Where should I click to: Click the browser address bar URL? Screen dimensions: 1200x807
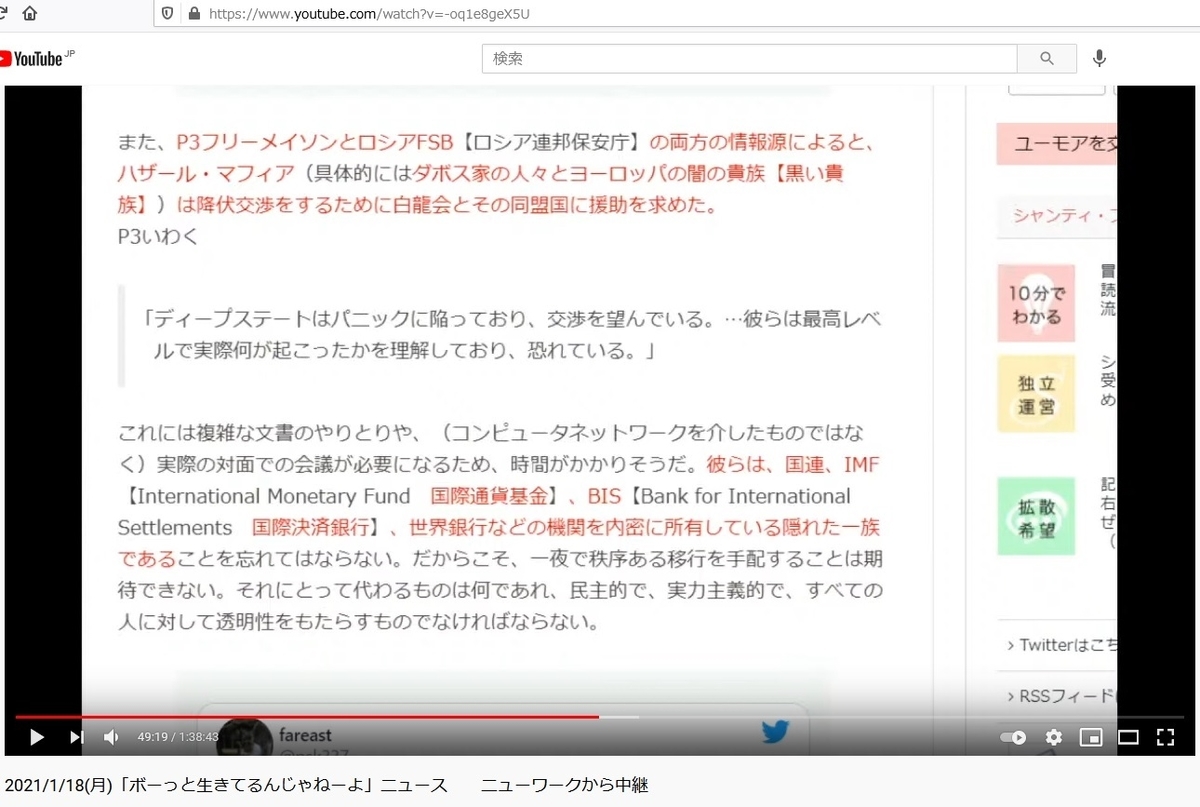pos(370,14)
